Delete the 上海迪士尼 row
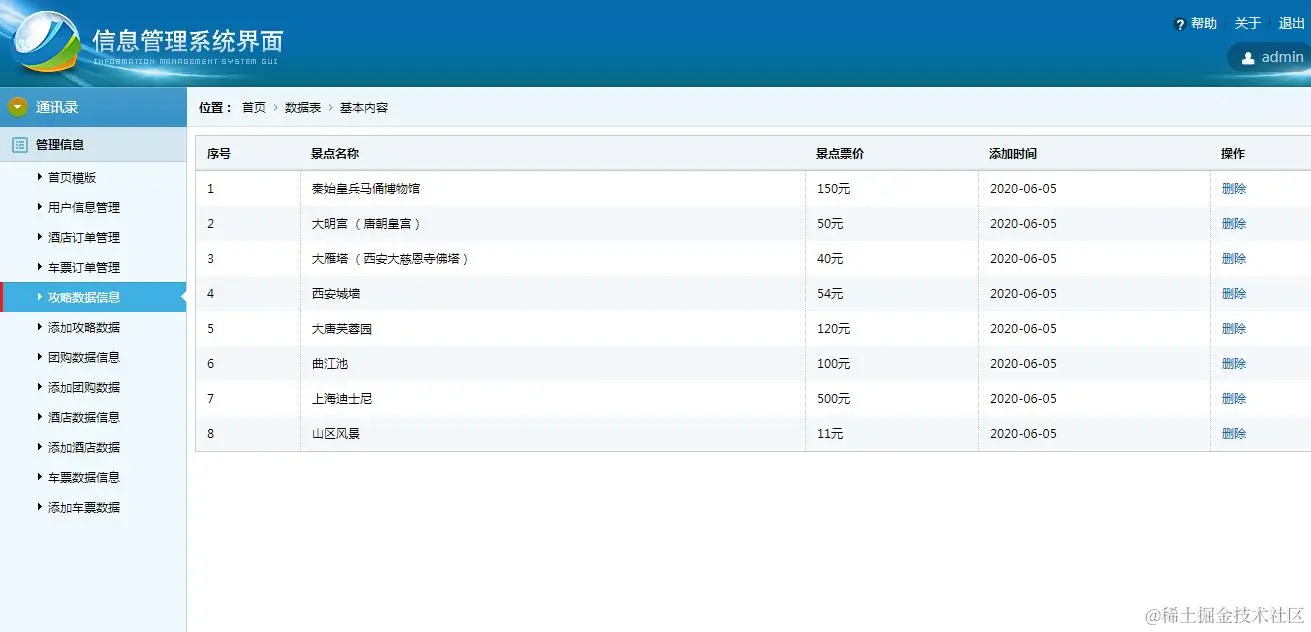 1234,398
